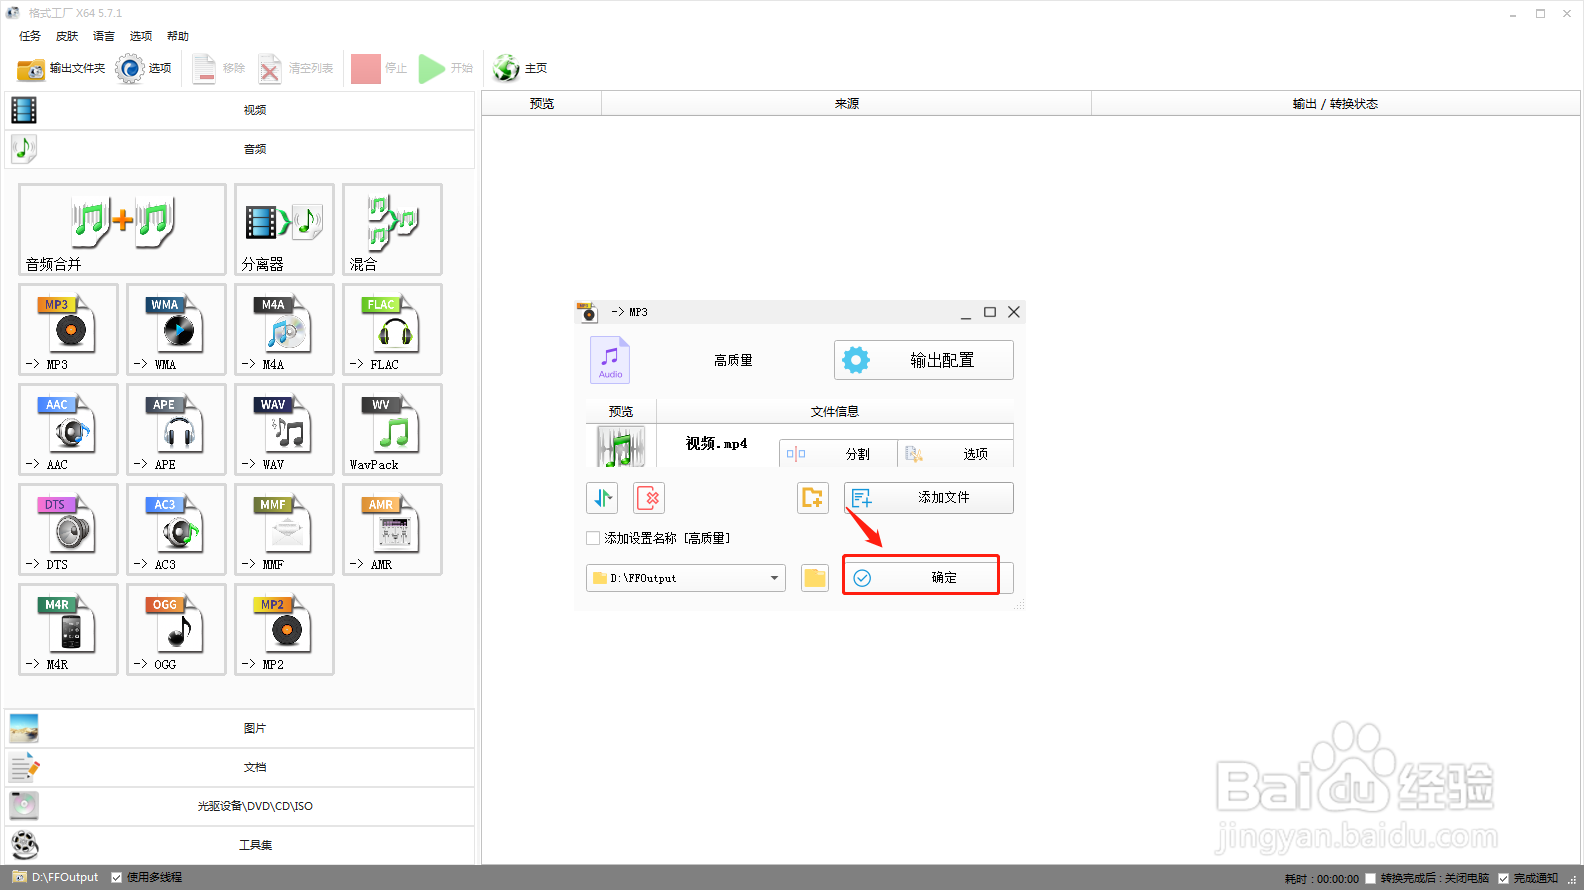
Task: Open the 任务 menu
Action: tap(30, 36)
